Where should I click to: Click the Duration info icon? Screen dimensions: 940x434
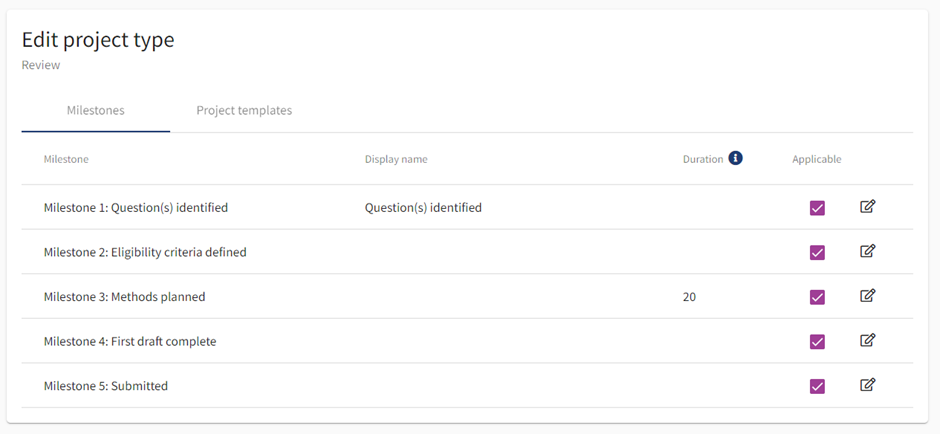735,158
